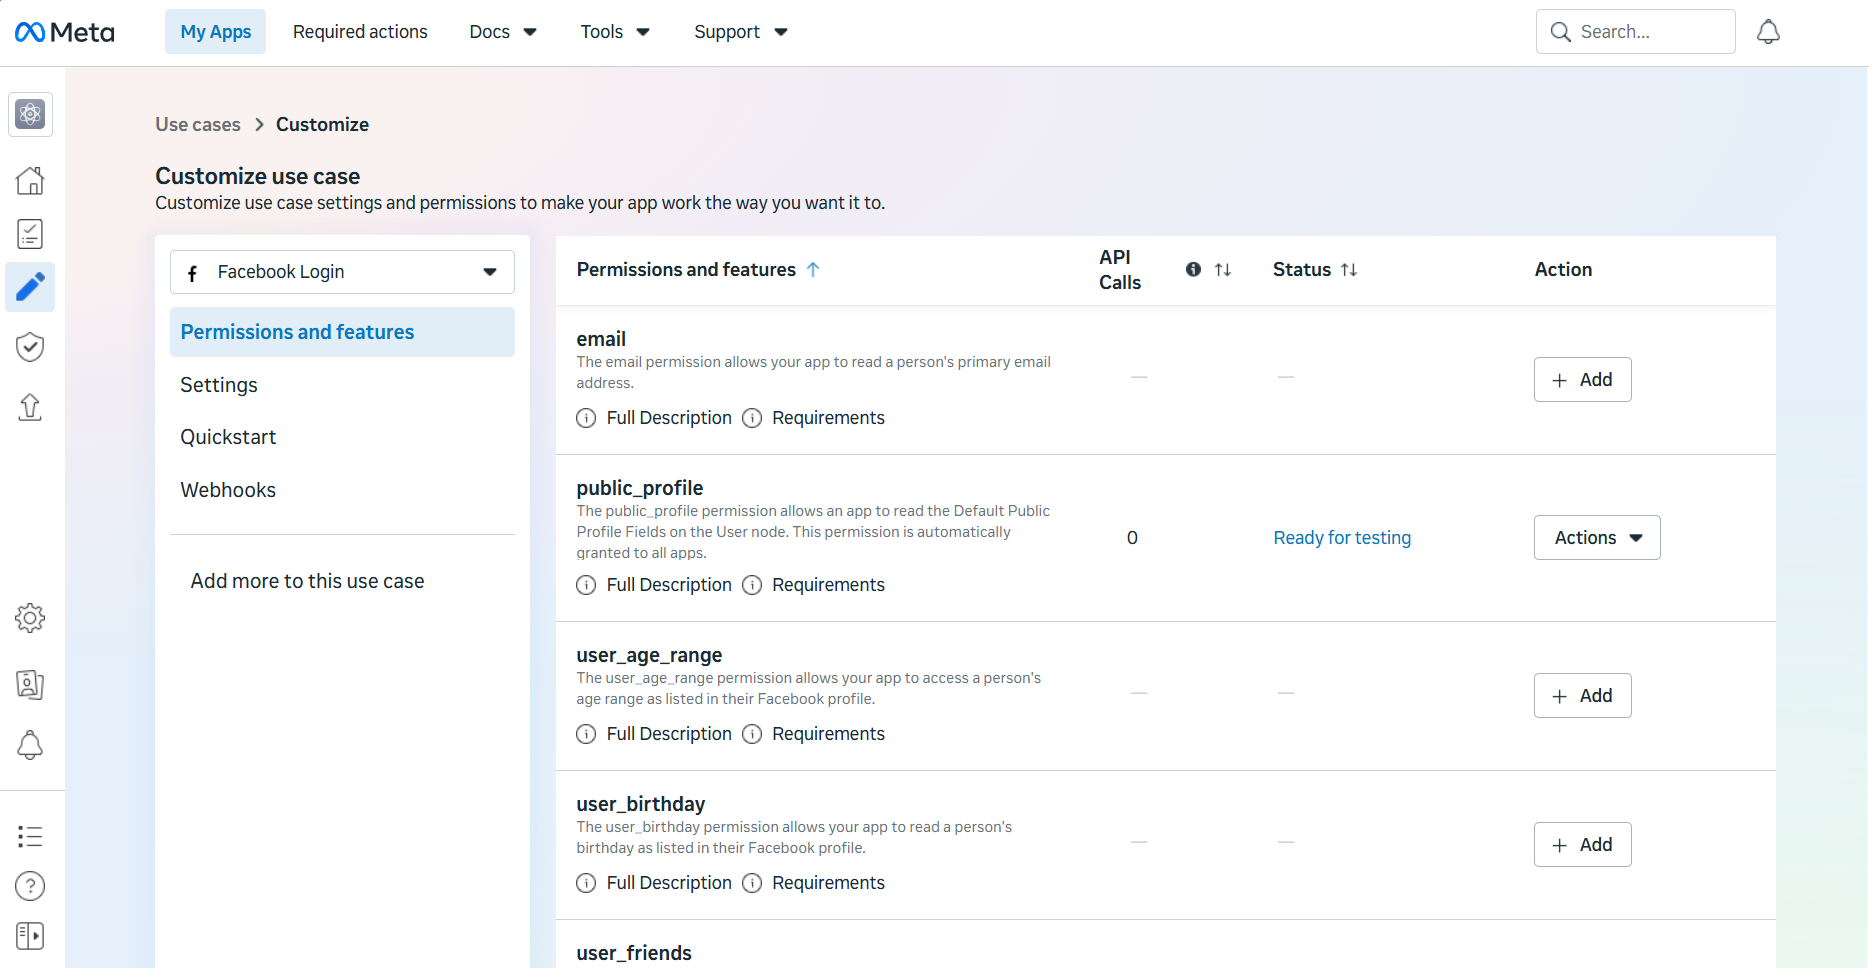Open the checklist sidebar icon
This screenshot has height=968, width=1869.
click(x=30, y=234)
